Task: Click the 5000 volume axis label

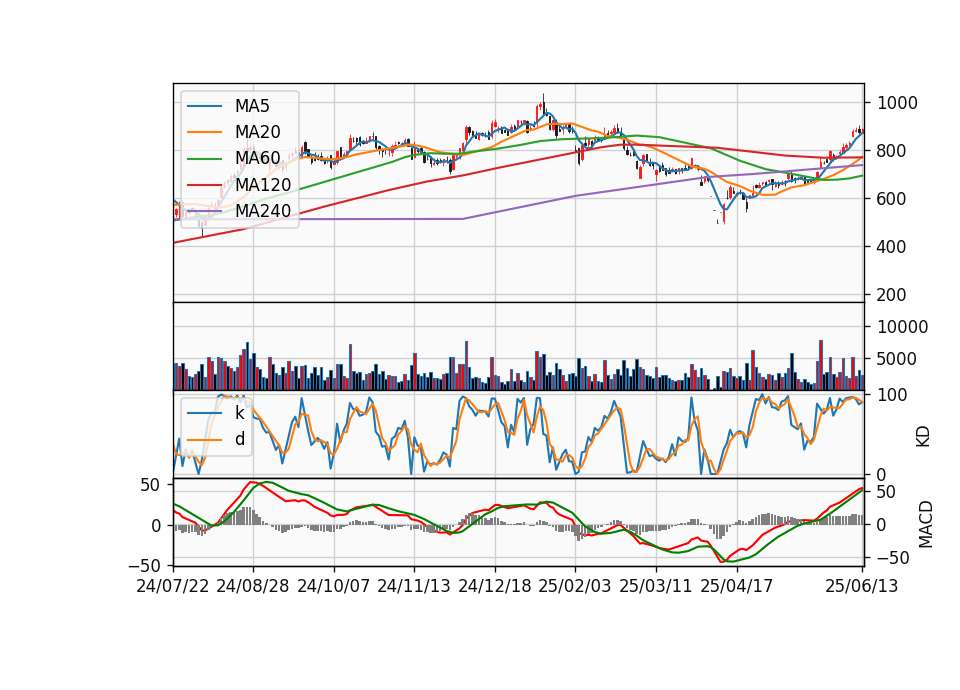Action: tap(897, 359)
